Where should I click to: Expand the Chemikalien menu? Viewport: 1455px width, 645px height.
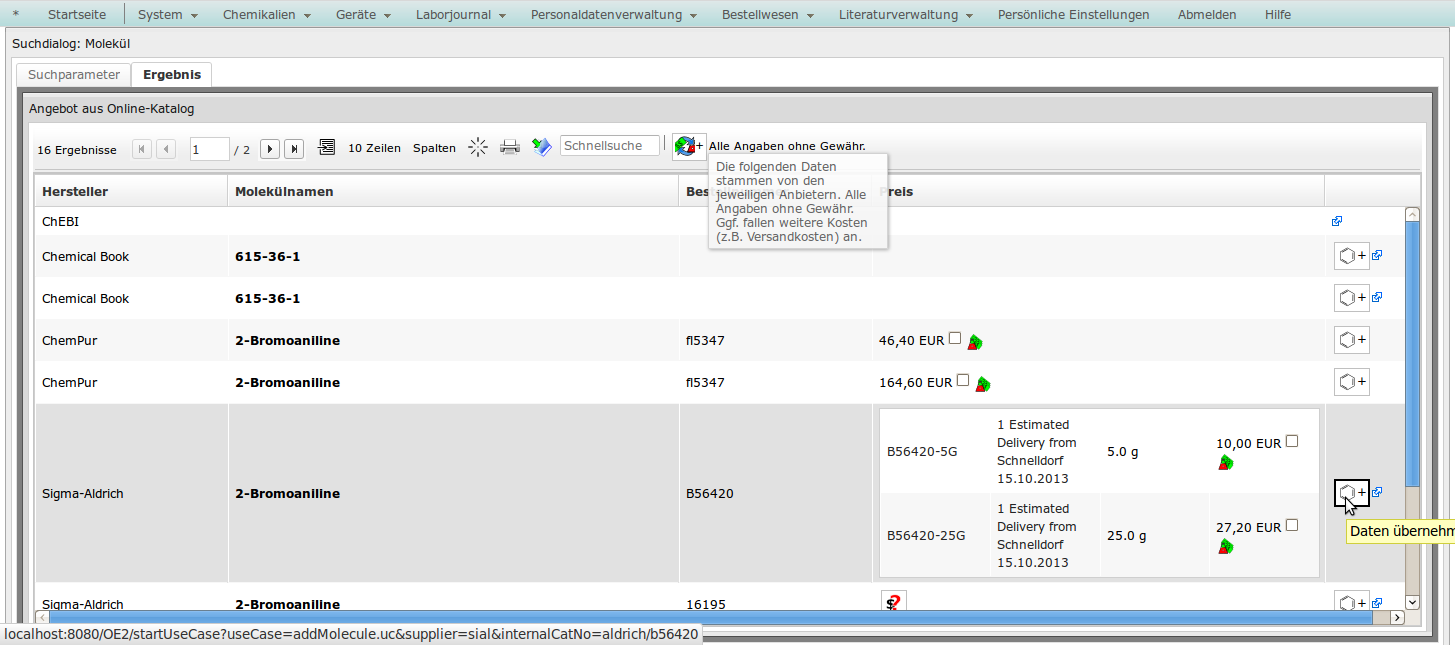(267, 15)
